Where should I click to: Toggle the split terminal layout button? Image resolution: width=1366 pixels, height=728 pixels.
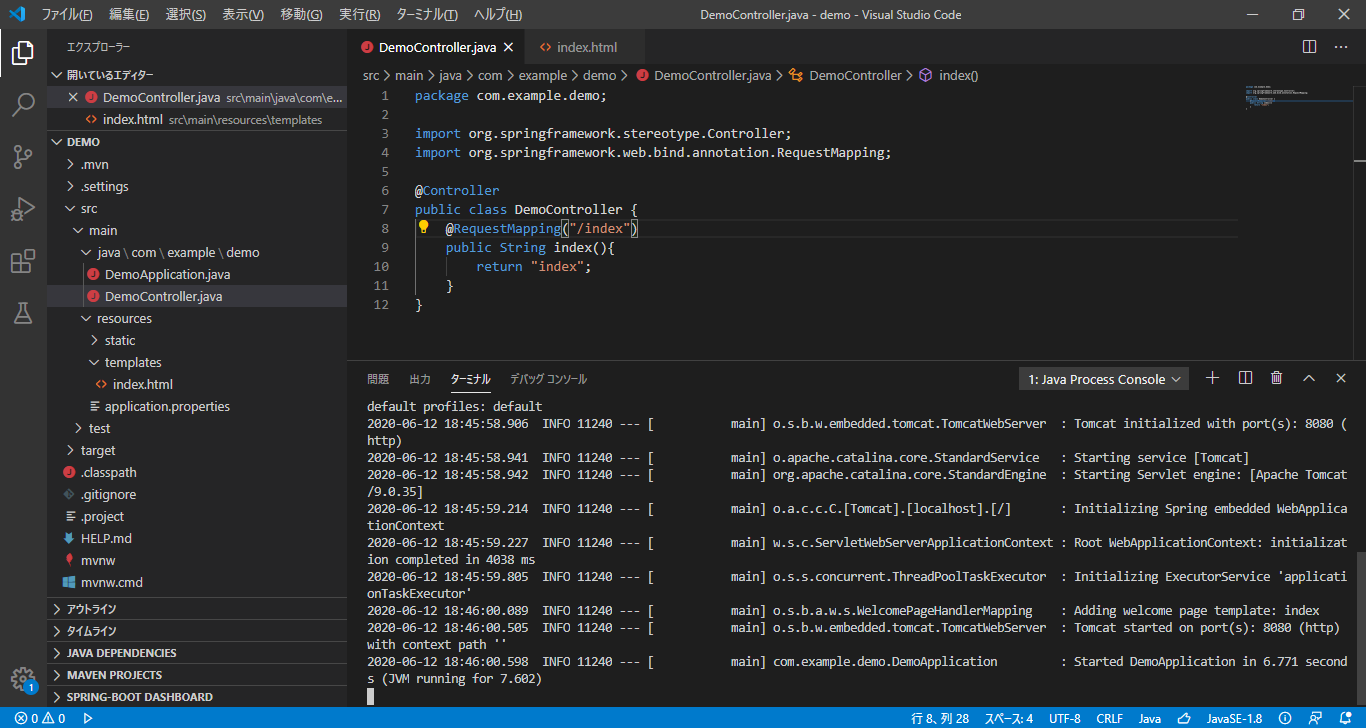click(1245, 378)
